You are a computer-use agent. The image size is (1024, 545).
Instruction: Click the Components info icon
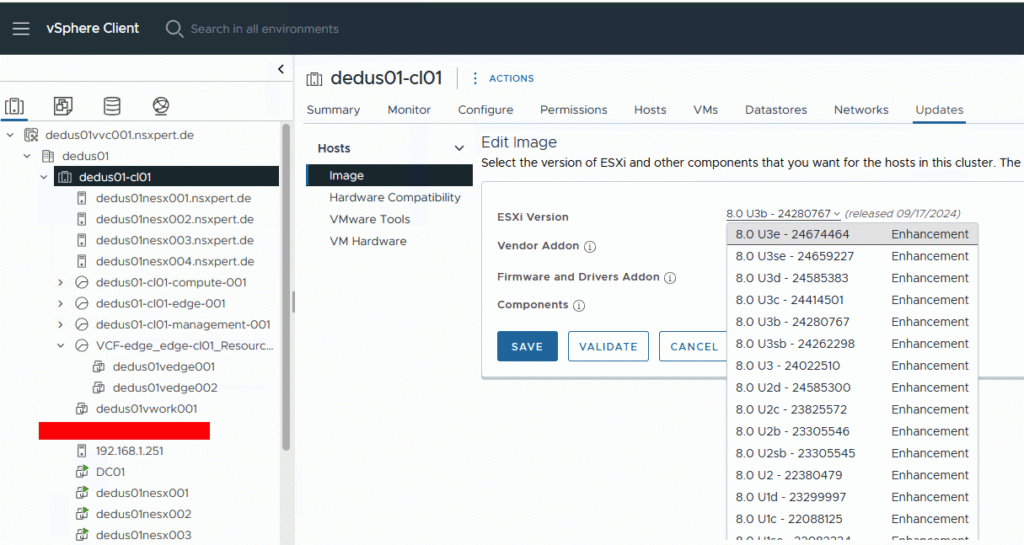tap(579, 306)
